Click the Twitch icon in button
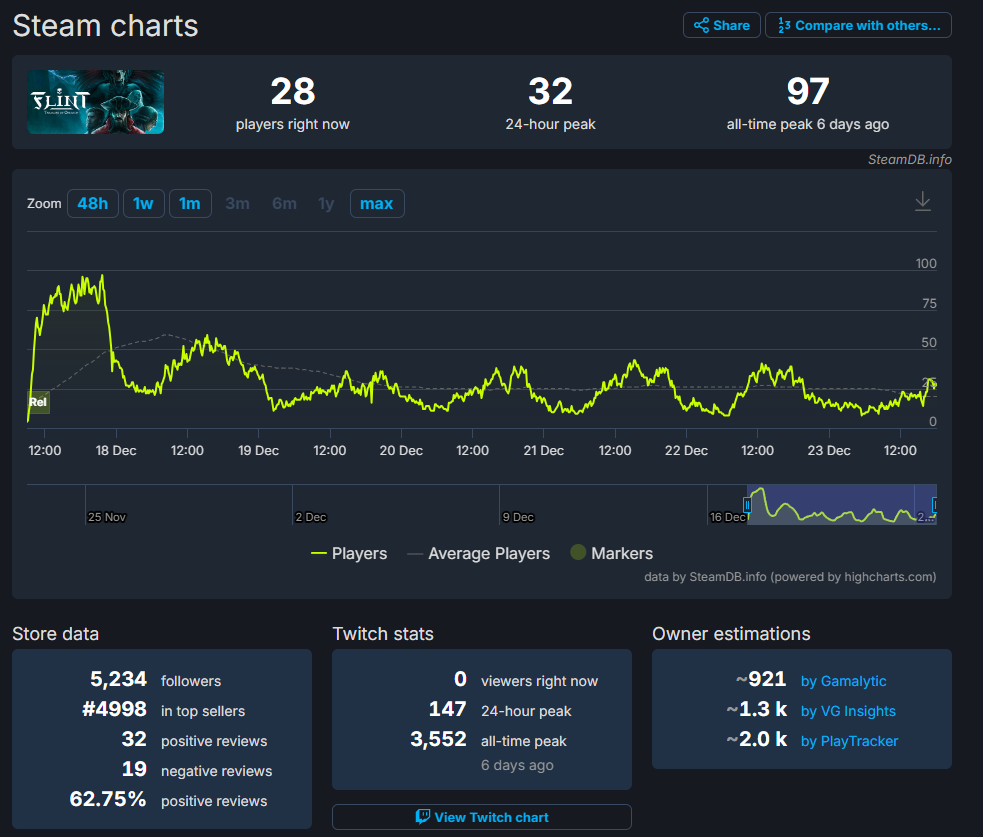The image size is (983, 837). point(423,817)
